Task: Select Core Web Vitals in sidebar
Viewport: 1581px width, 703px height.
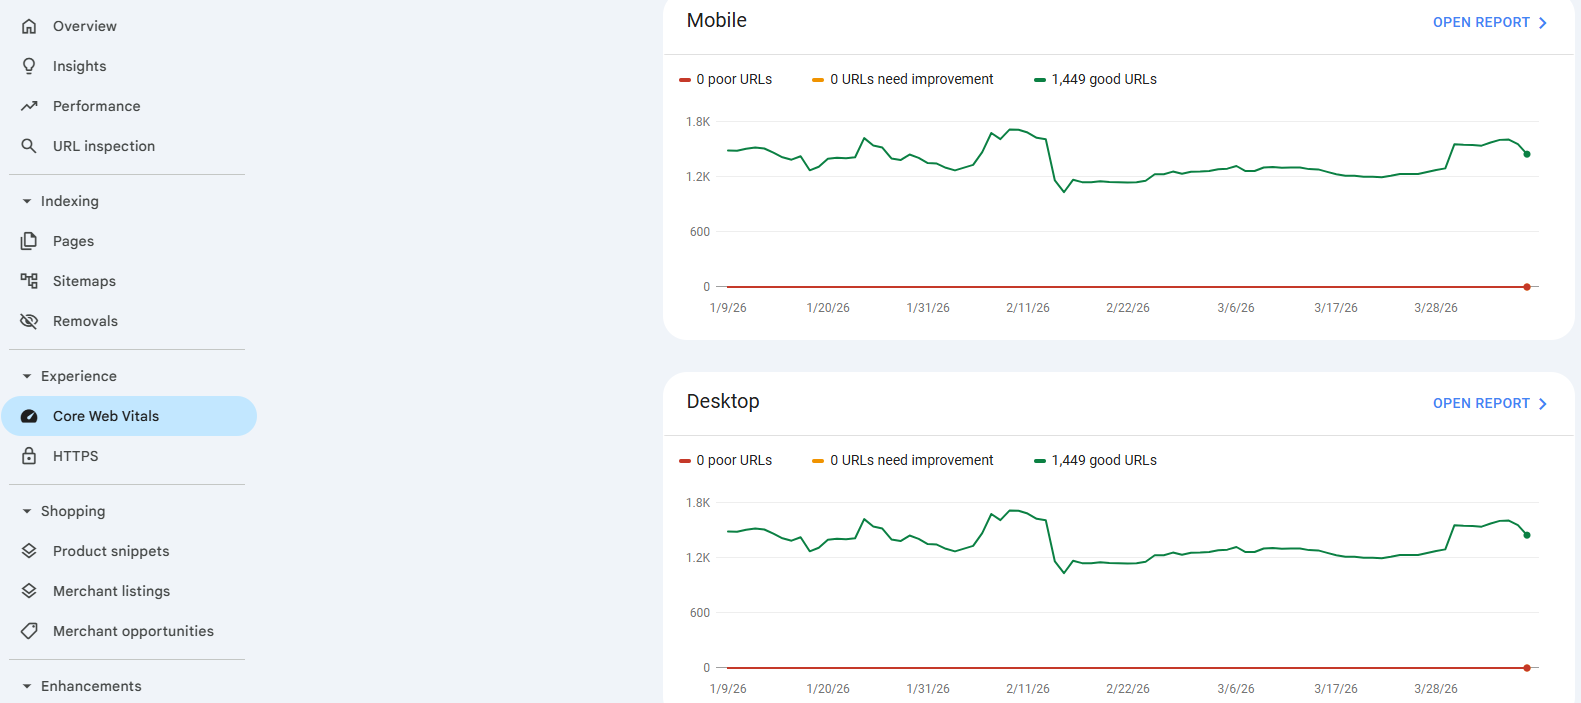Action: point(106,416)
